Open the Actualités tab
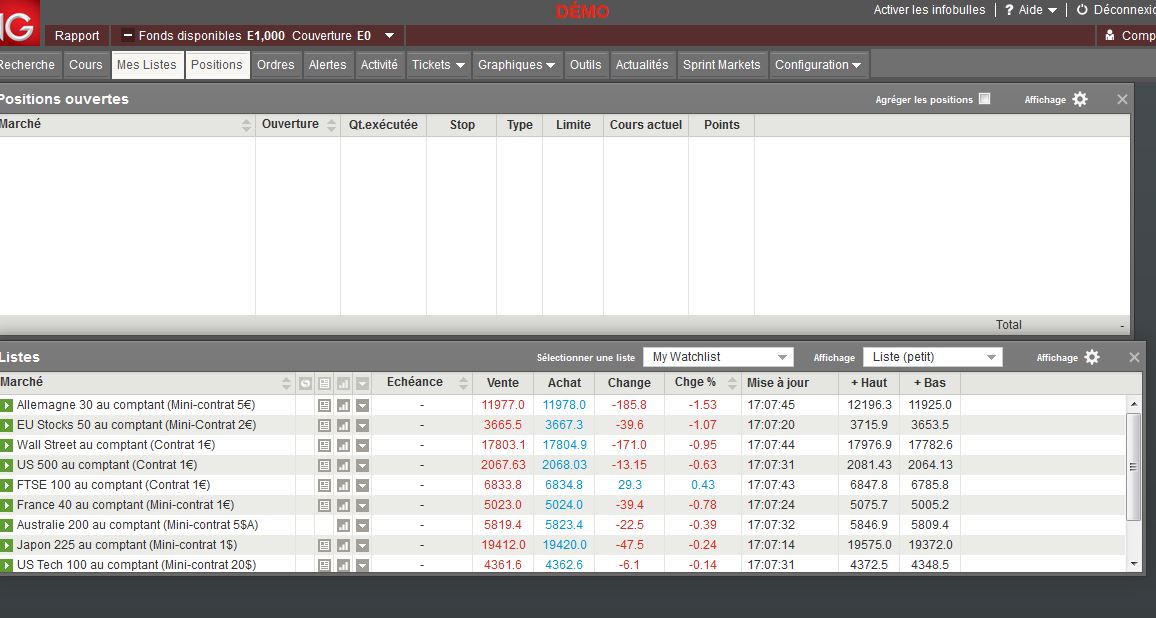 [641, 65]
